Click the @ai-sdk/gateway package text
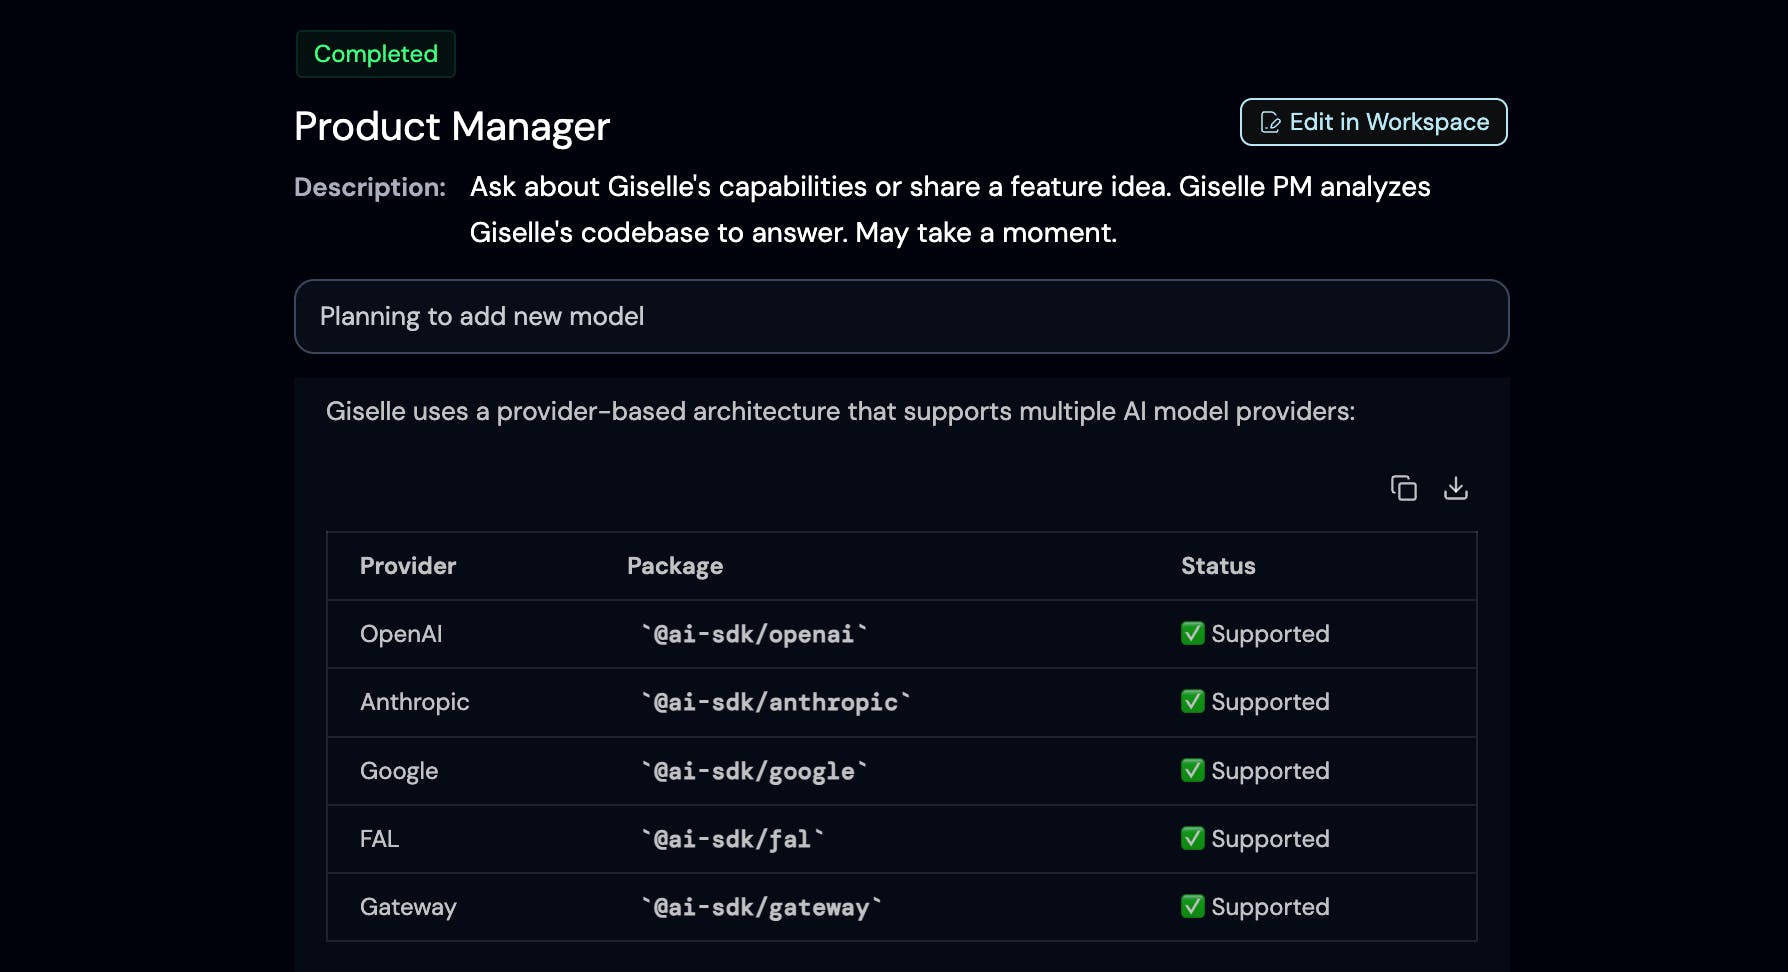 point(761,907)
